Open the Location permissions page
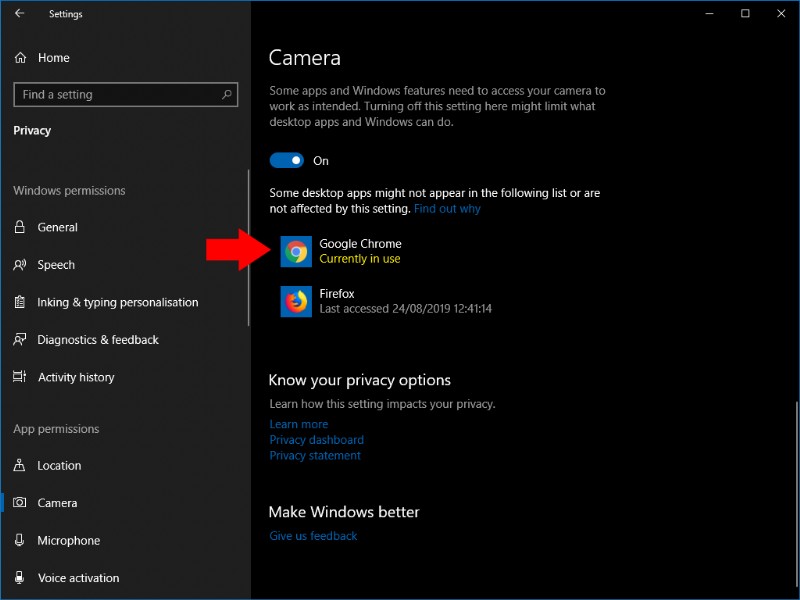 coord(60,465)
